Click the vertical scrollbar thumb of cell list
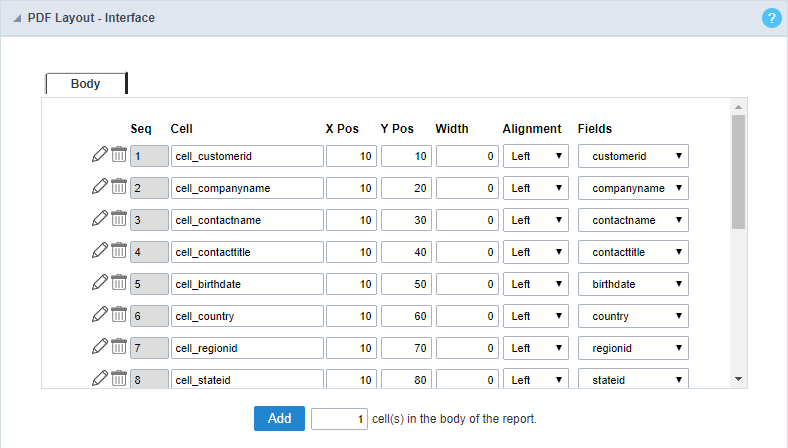This screenshot has width=788, height=448. point(738,172)
